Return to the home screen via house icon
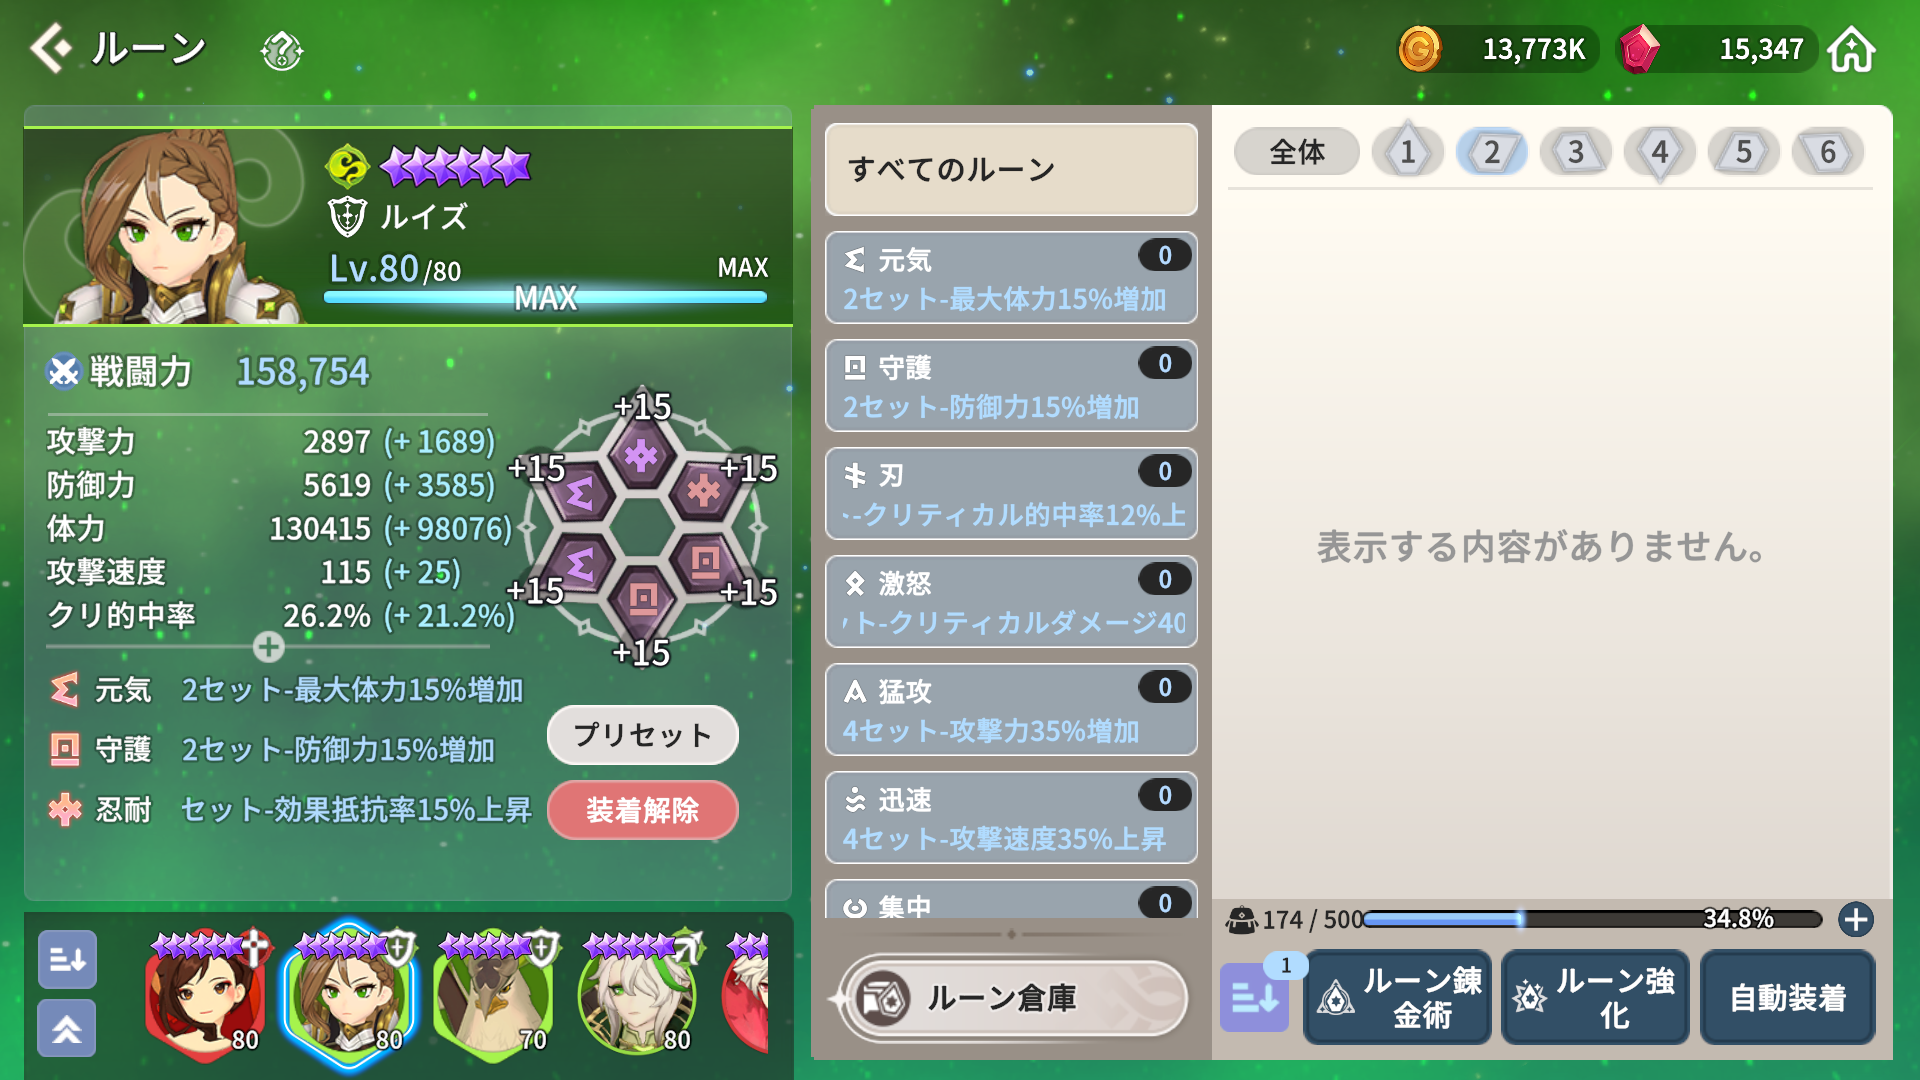 click(1851, 49)
